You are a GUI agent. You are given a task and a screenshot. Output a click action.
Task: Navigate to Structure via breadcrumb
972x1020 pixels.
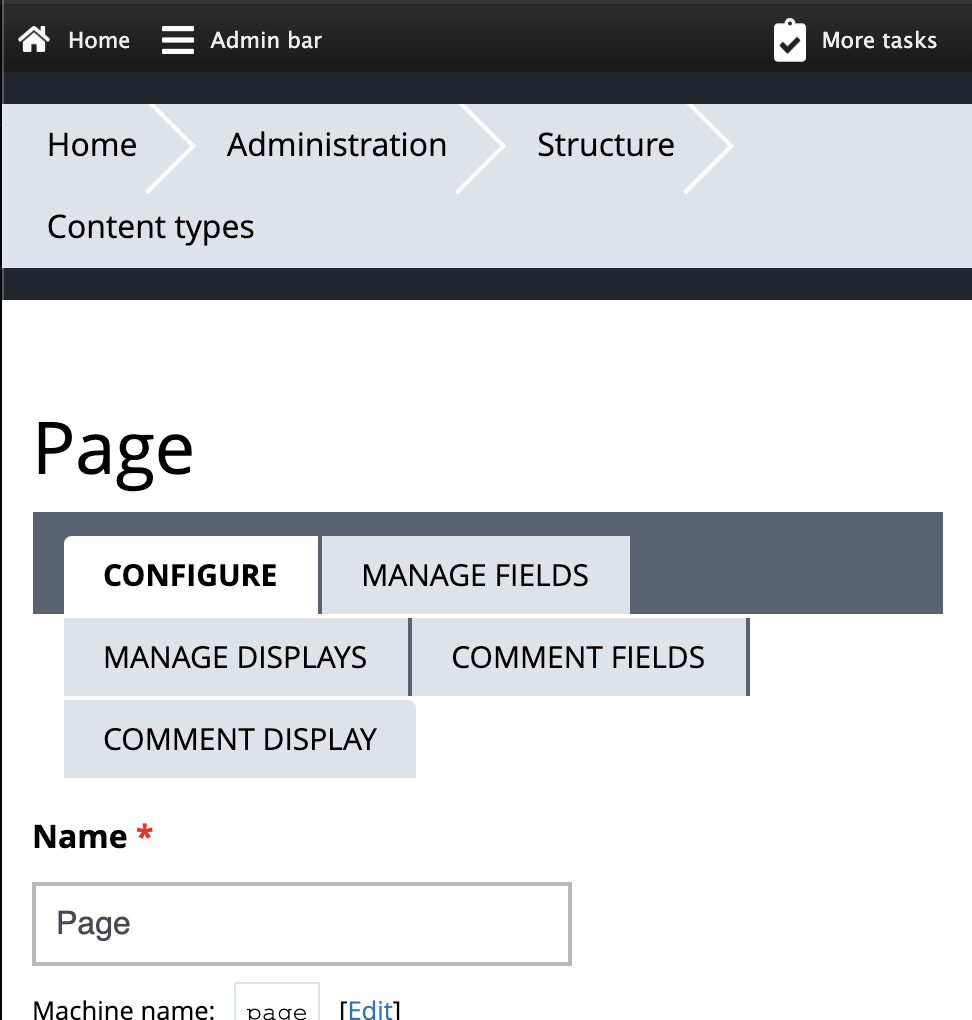tap(605, 145)
